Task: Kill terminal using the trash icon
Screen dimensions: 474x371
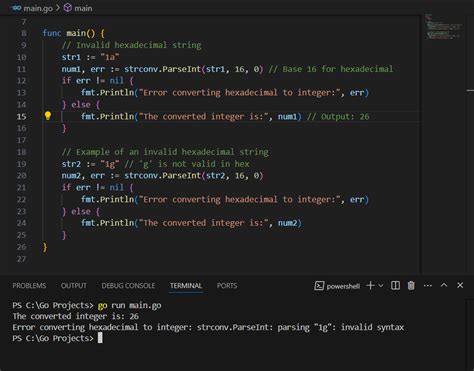Action: pos(411,285)
